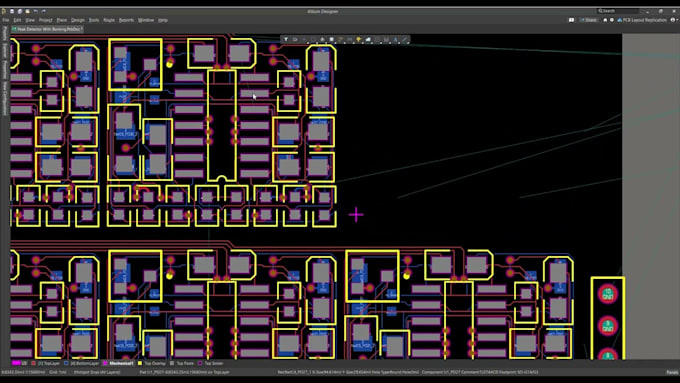
Task: Click the Place Component chip icon
Action: point(331,39)
